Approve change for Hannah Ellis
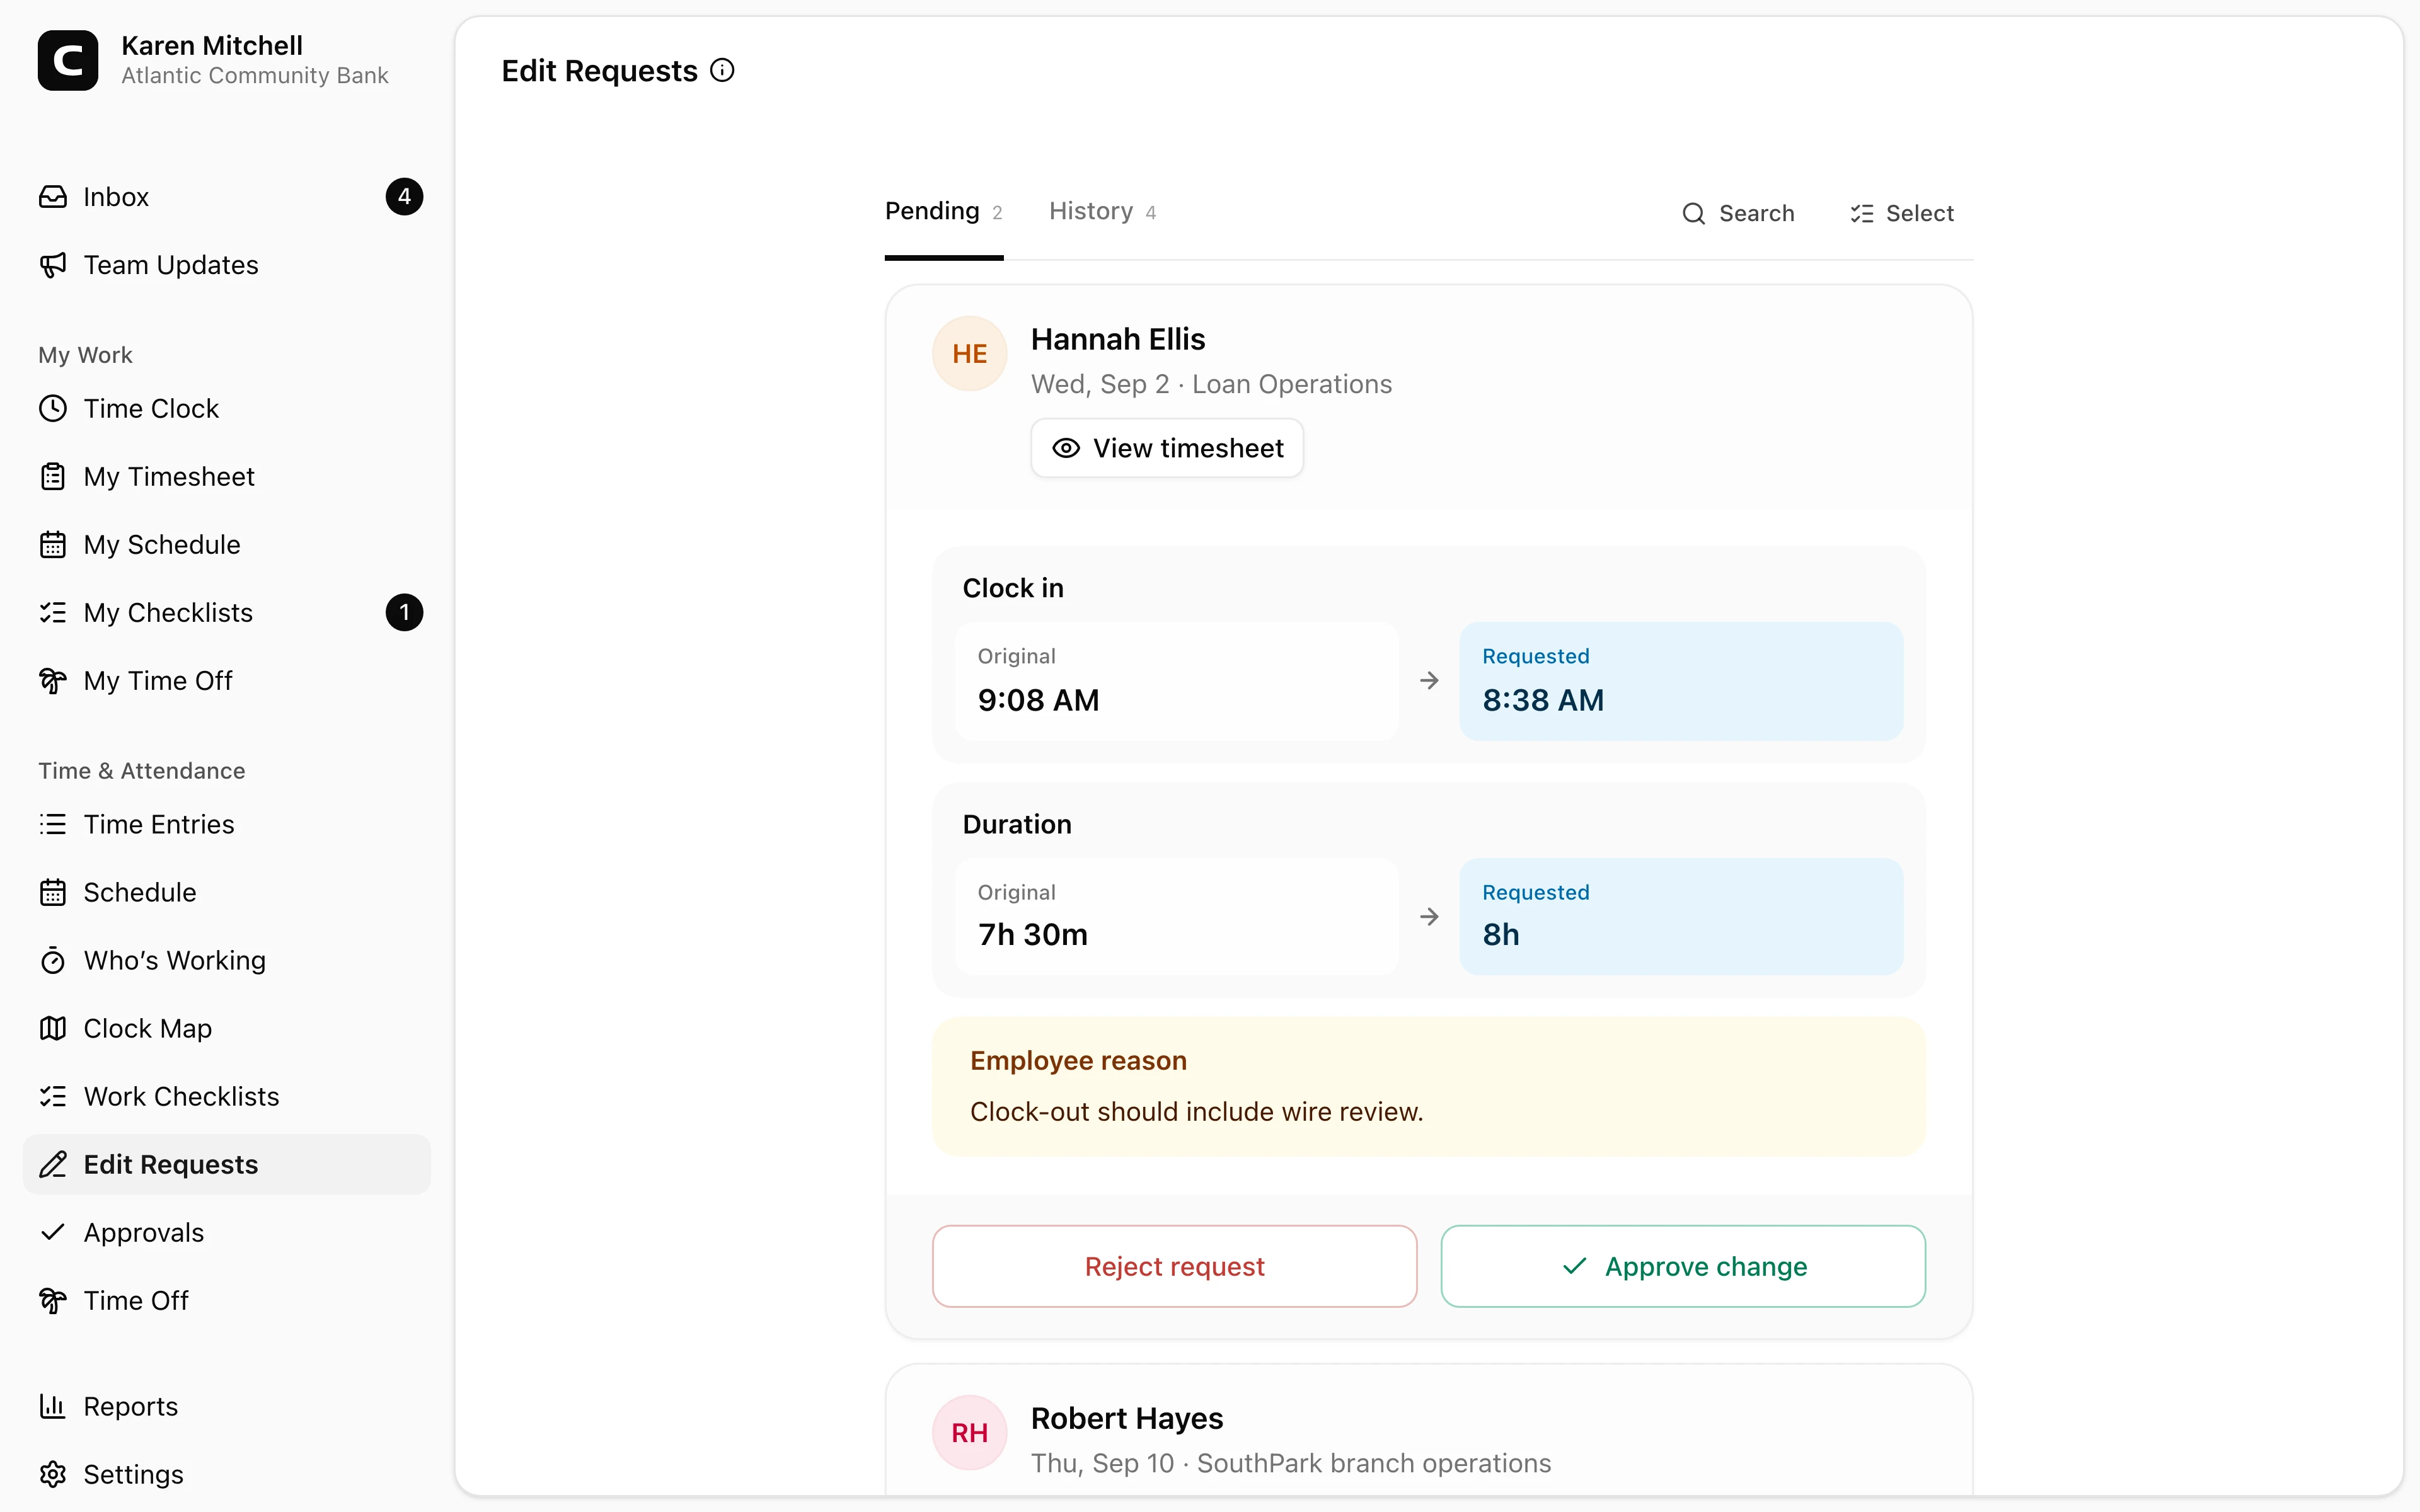The image size is (2420, 1512). coord(1683,1266)
